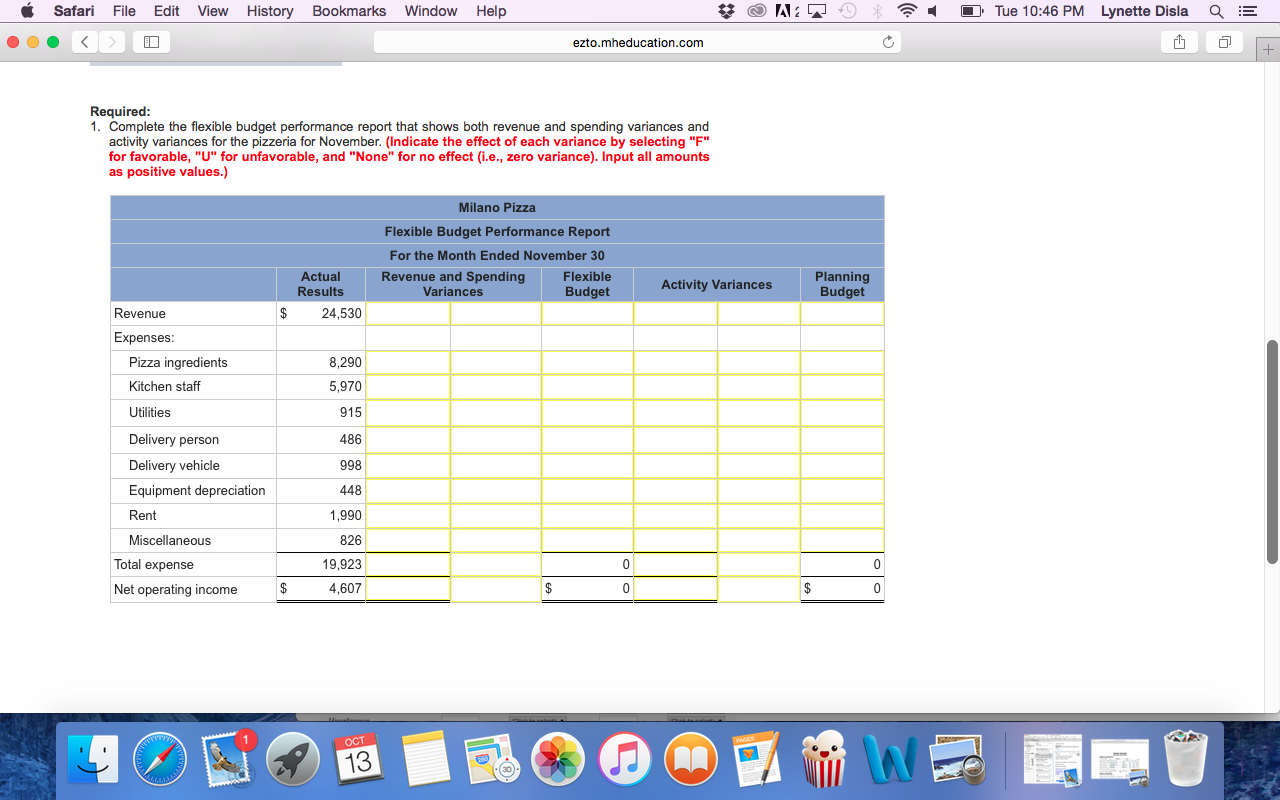Click Rent row Flexible Budget cell
The height and width of the screenshot is (800, 1280).
[x=587, y=515]
